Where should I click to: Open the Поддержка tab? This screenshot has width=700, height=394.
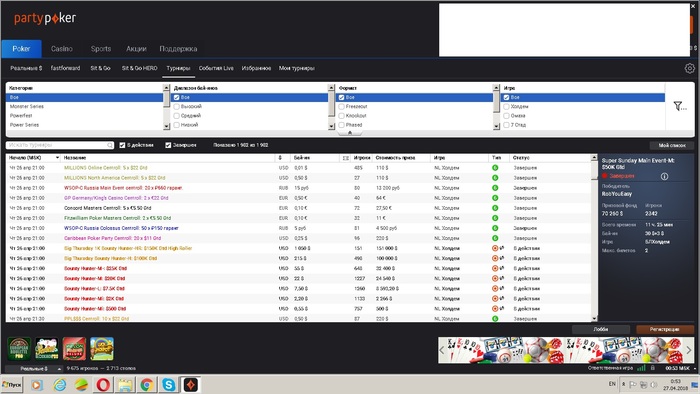point(178,49)
